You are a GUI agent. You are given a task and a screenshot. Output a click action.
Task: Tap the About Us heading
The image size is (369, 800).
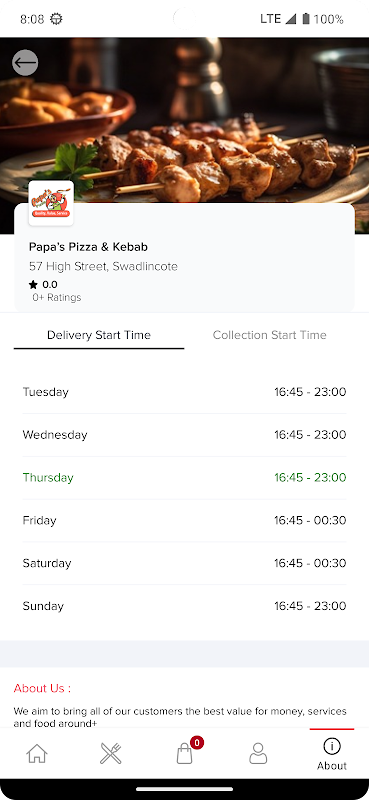click(42, 688)
